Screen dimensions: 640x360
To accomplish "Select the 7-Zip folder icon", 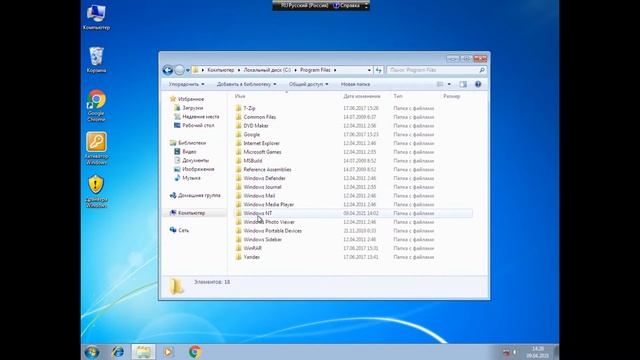I will tap(238, 108).
